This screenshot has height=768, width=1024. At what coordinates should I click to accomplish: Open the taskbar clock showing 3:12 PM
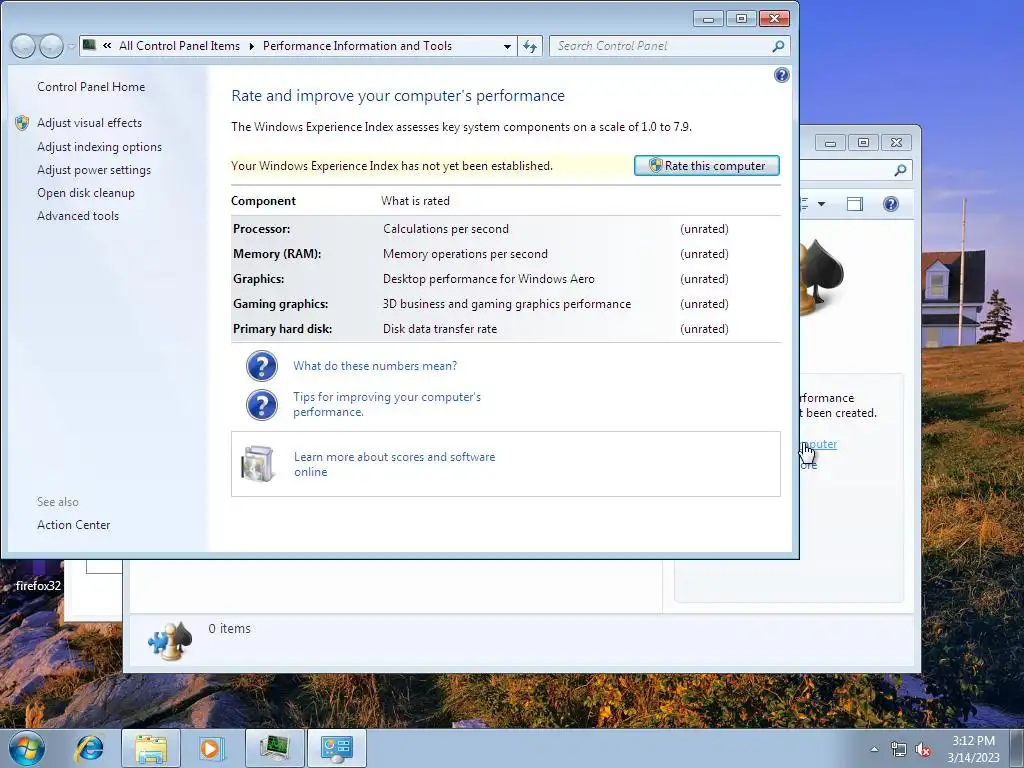[973, 749]
